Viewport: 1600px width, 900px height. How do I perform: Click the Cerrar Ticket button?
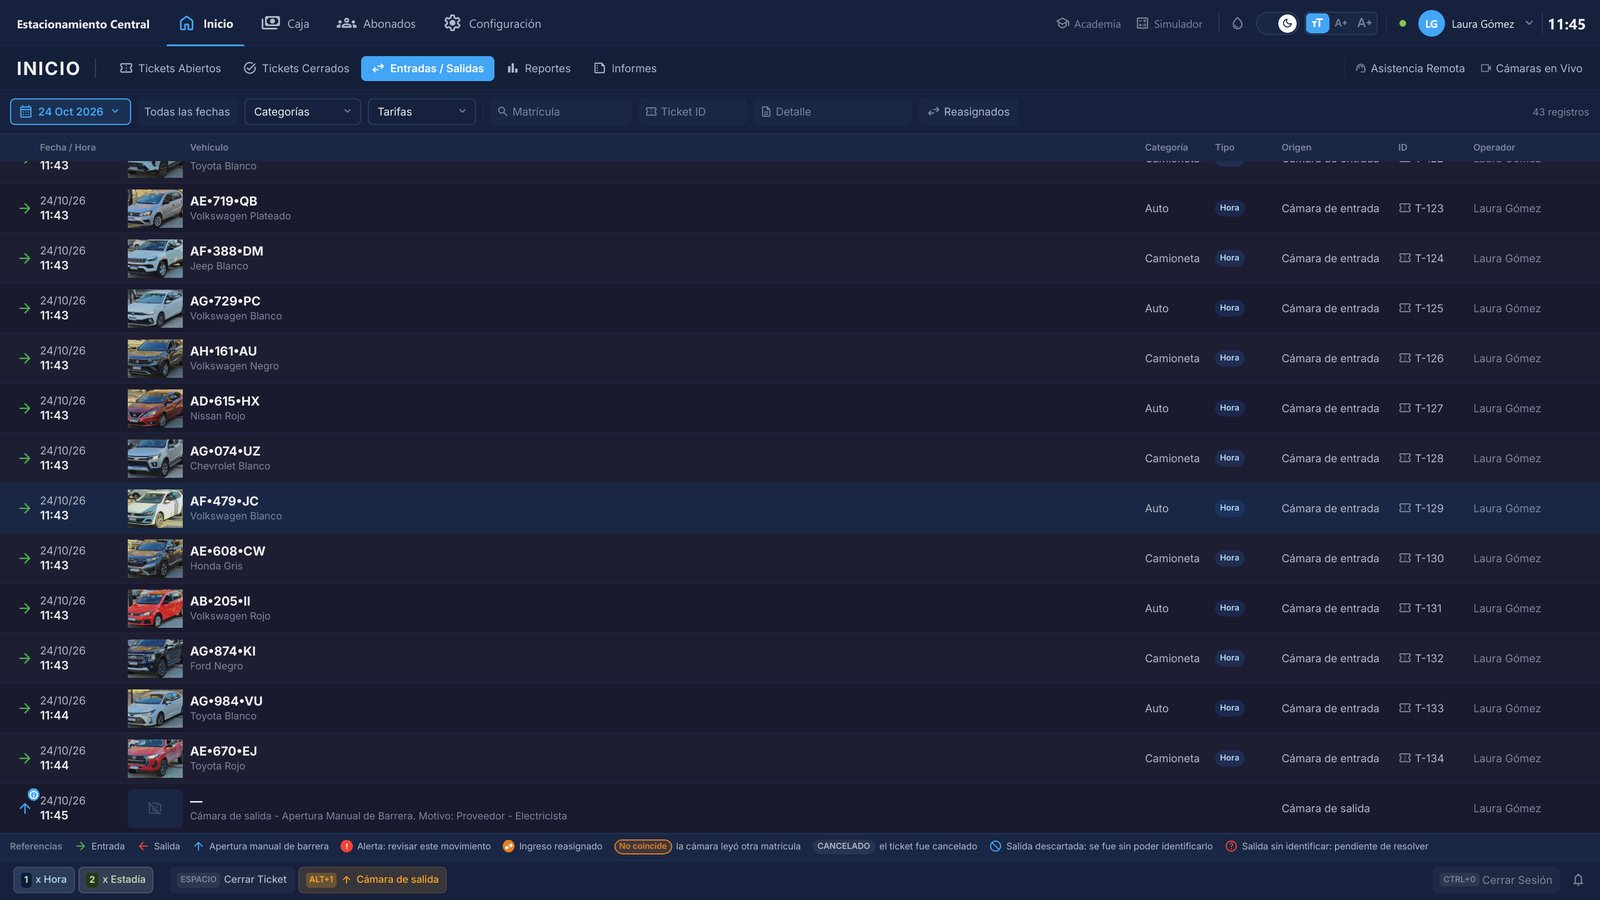(232, 879)
